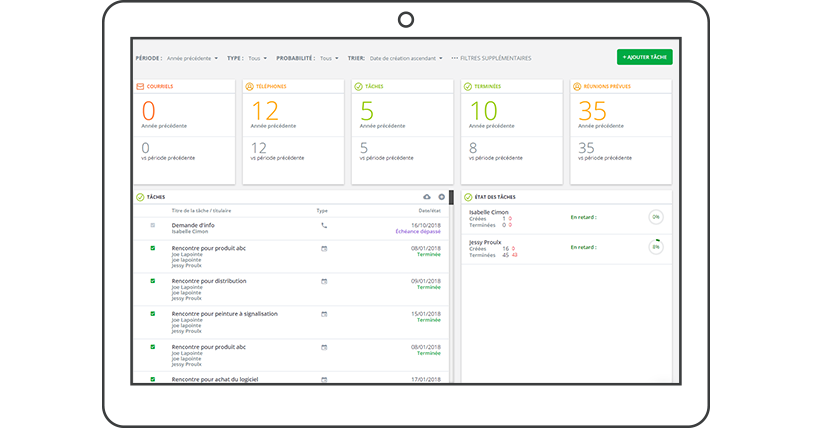Click the date 17/01/2018
The width and height of the screenshot is (813, 428).
pos(426,380)
